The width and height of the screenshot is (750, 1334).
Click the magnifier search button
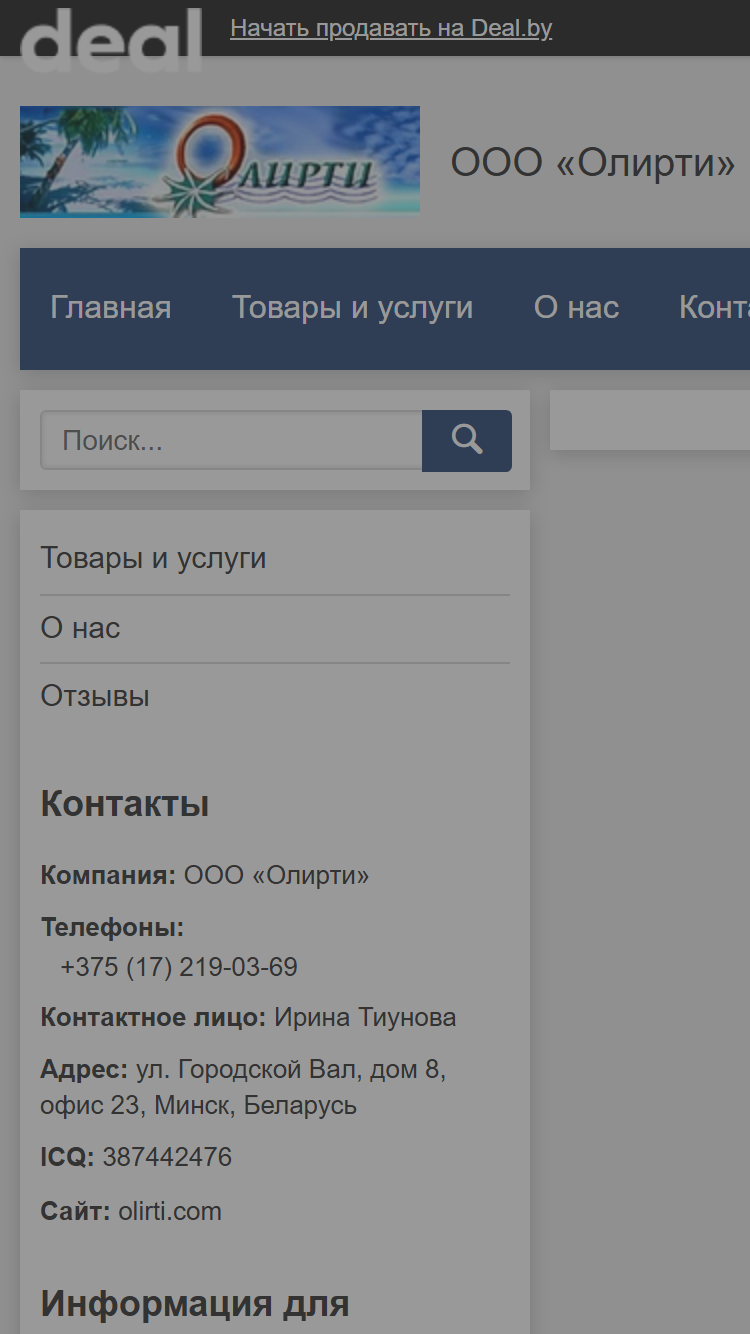467,440
